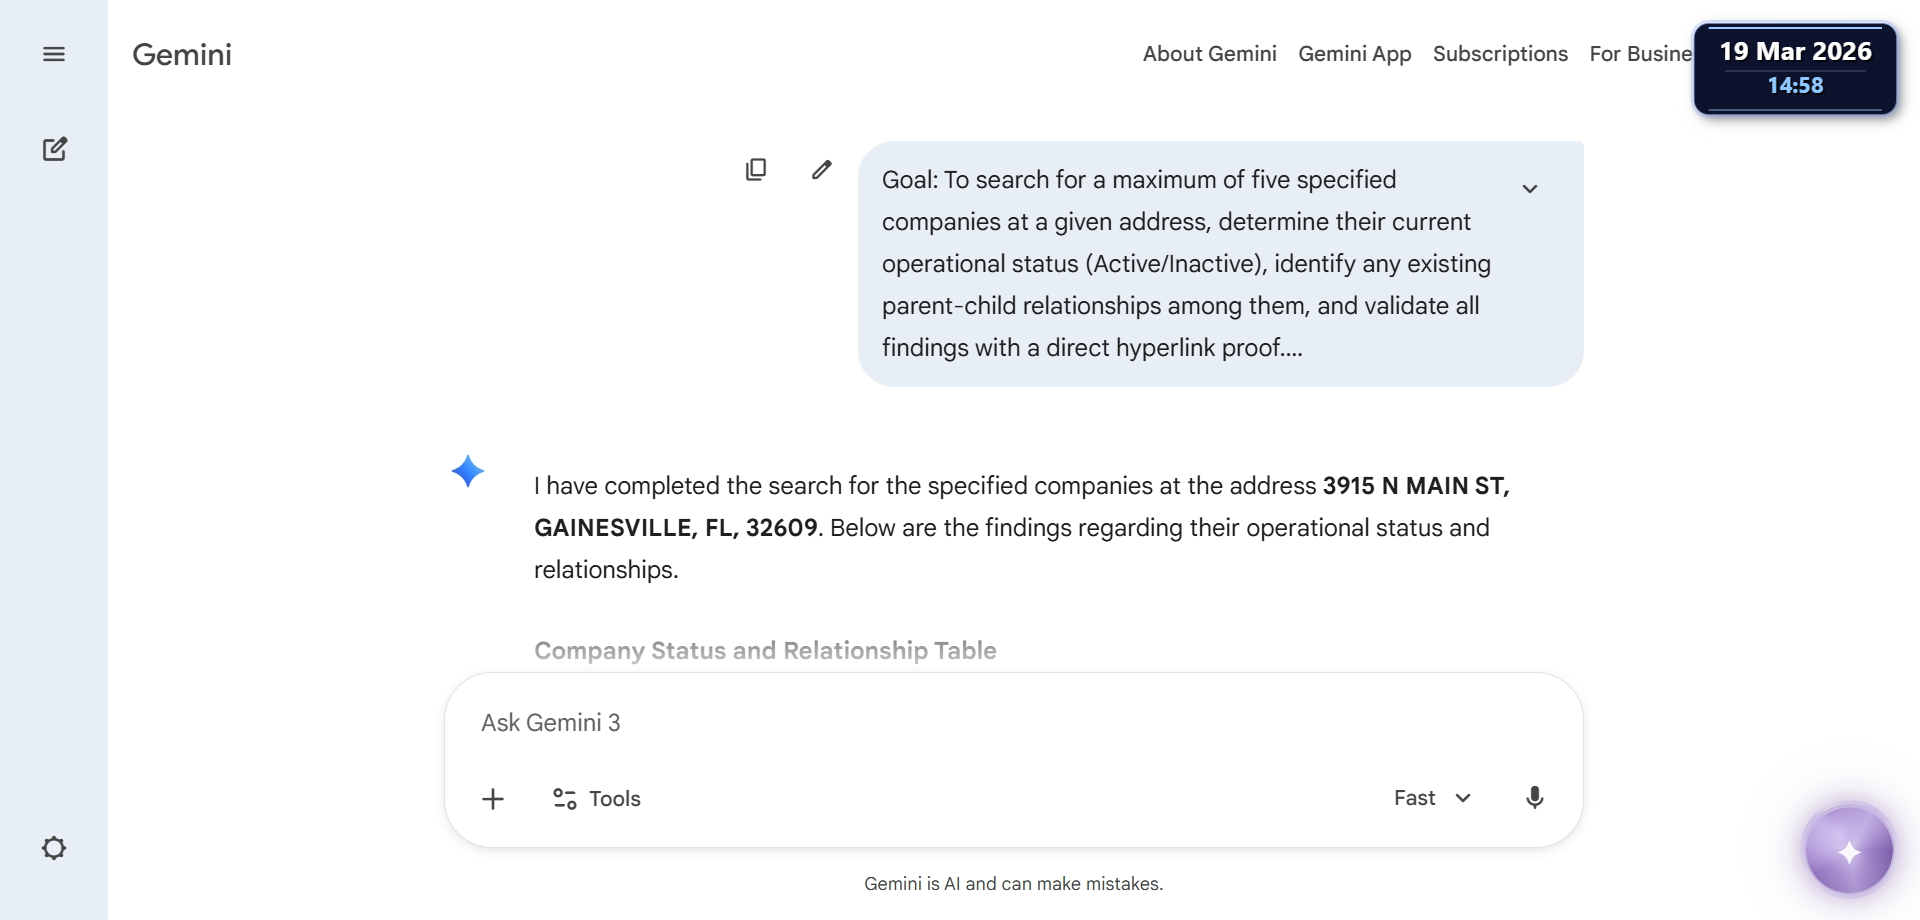Activate the microphone voice input
The width and height of the screenshot is (1920, 920).
1534,798
